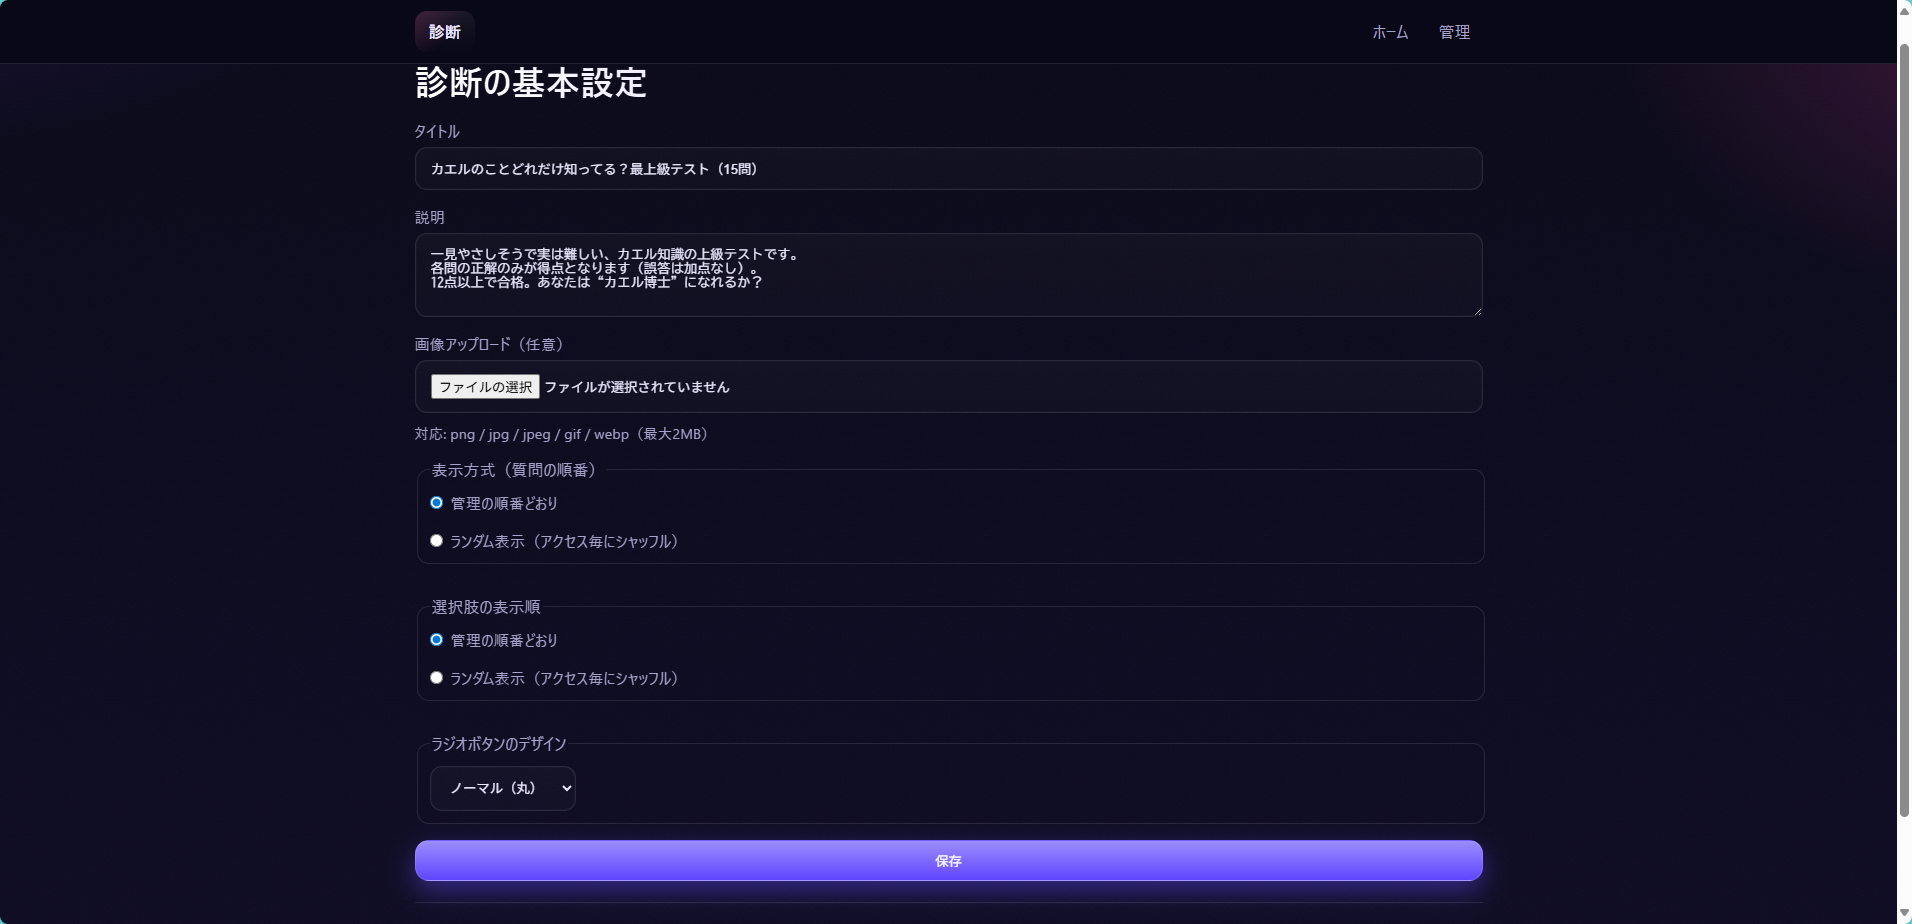Choose 管理の順番どおり radio under 選択肢の表示順
The width and height of the screenshot is (1912, 924).
pyautogui.click(x=437, y=640)
